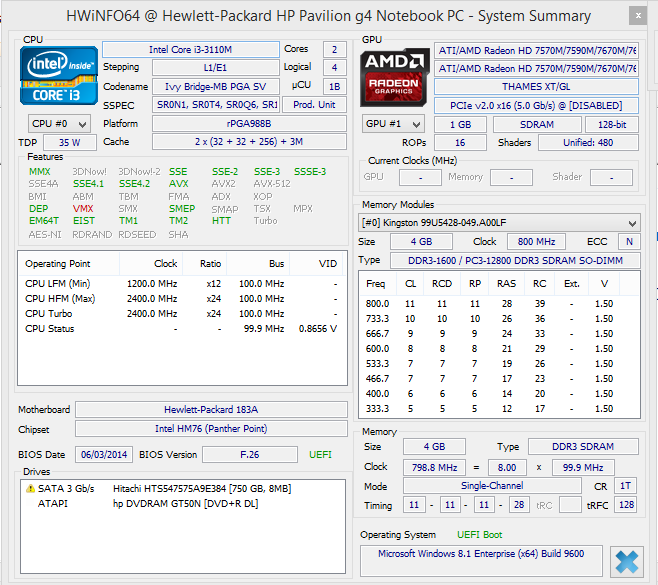
Task: Select the 666.7 frequency timing row
Action: click(499, 334)
